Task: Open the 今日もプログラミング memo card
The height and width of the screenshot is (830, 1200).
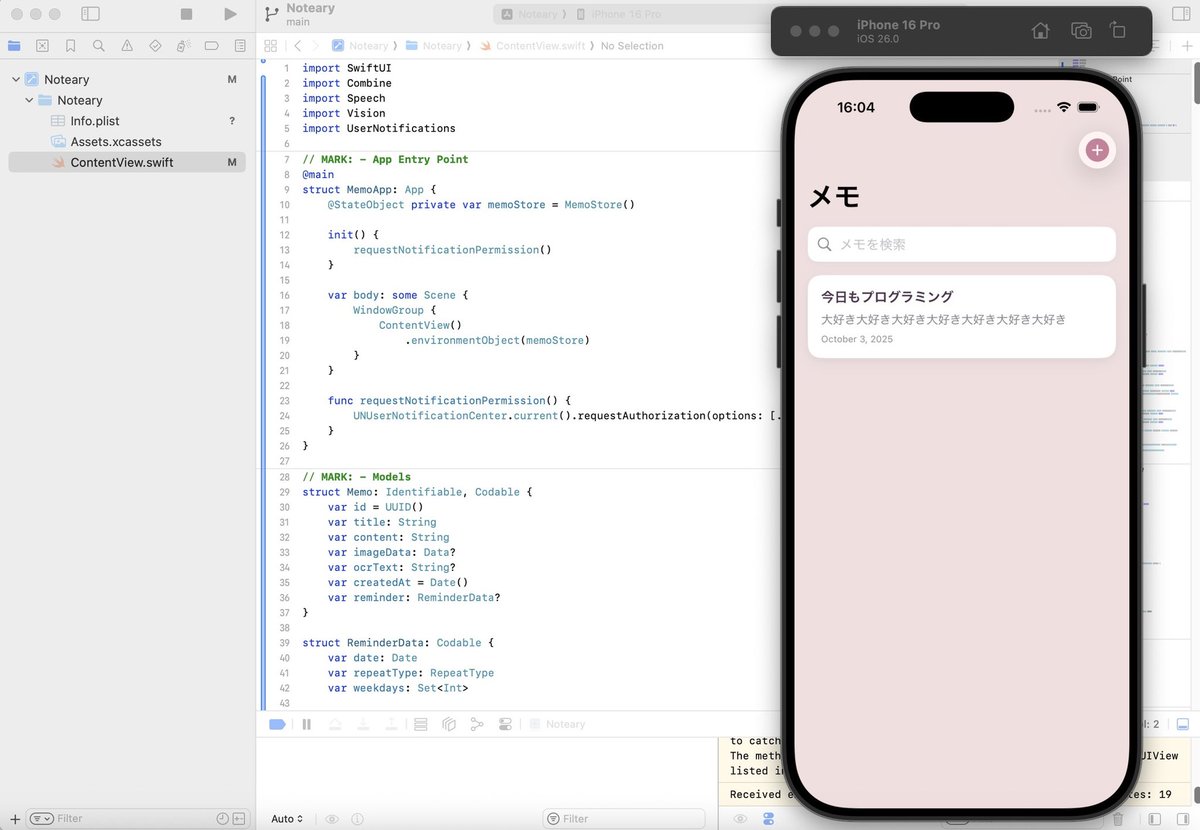Action: tap(961, 316)
